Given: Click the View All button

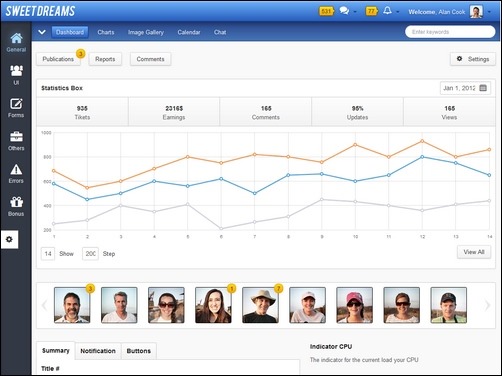Looking at the screenshot, I should (474, 252).
